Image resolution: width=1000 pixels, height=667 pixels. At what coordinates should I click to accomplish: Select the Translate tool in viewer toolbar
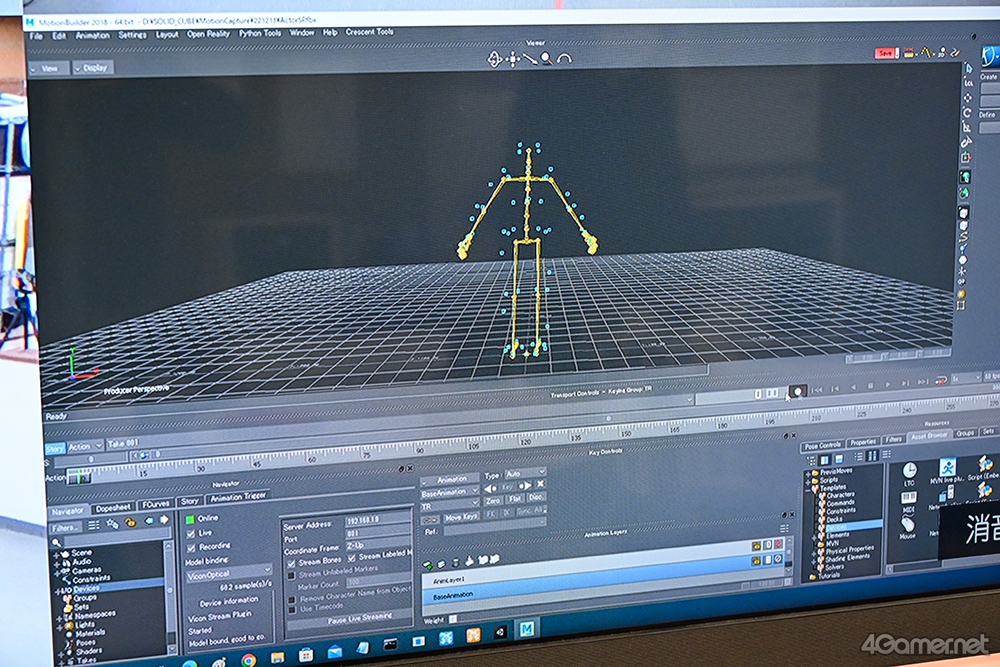[x=967, y=98]
